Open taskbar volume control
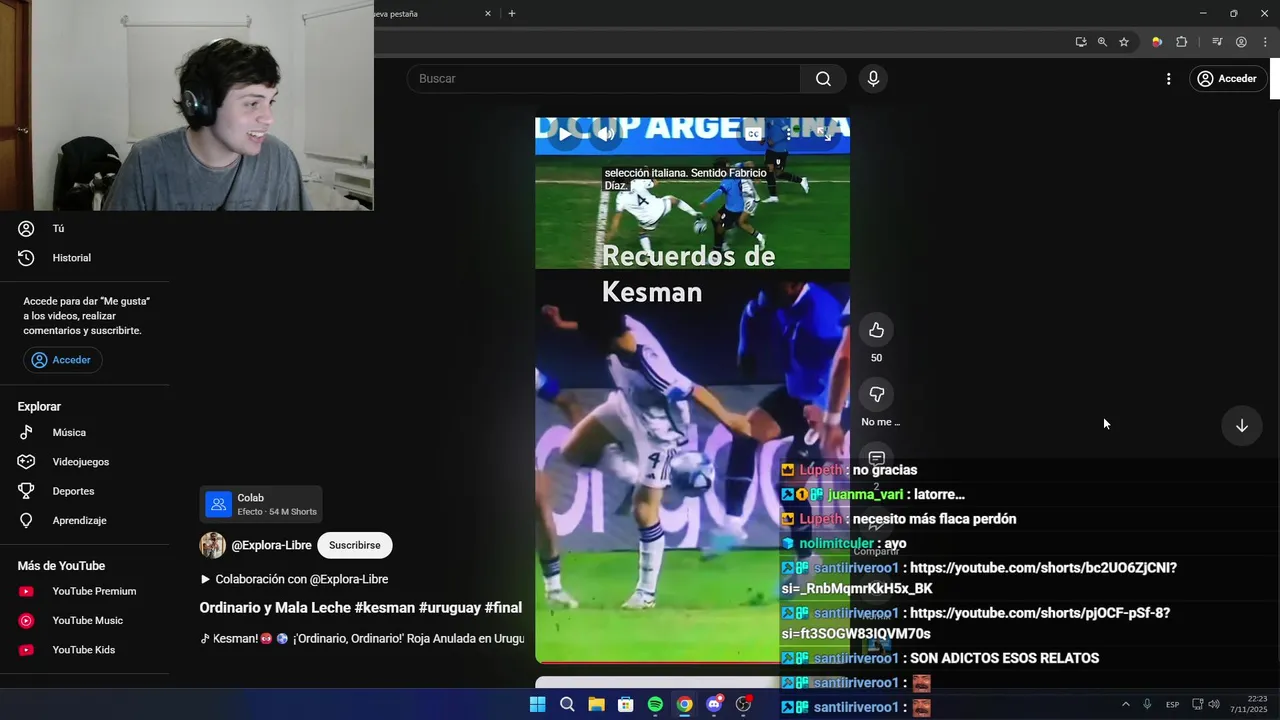This screenshot has height=720, width=1280. click(x=1214, y=704)
